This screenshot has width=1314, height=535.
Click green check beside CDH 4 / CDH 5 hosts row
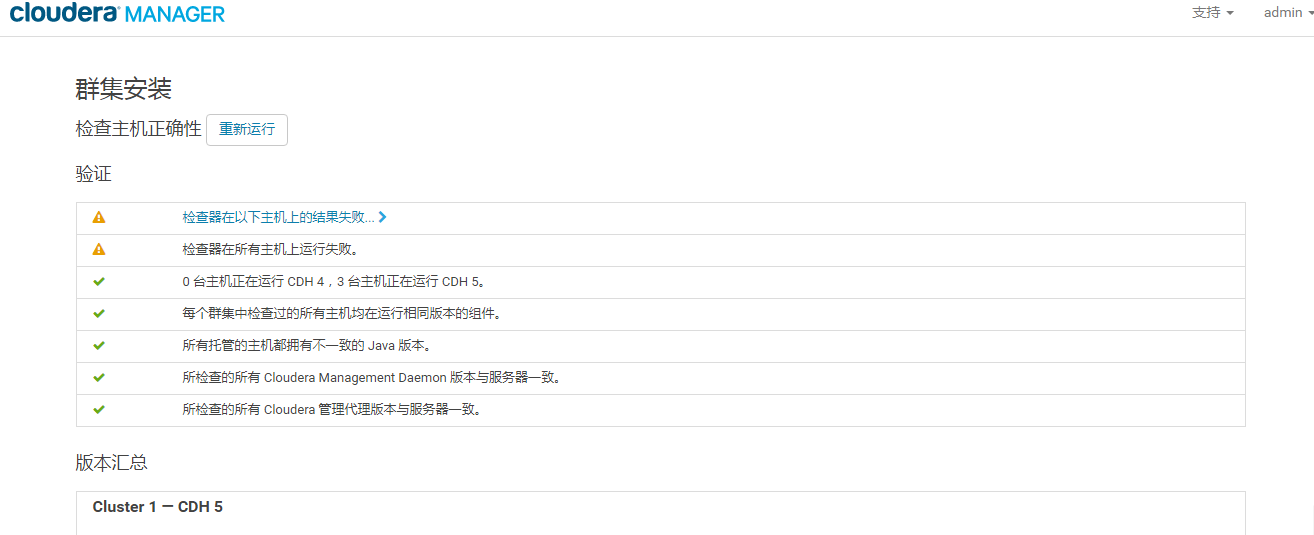pos(99,281)
